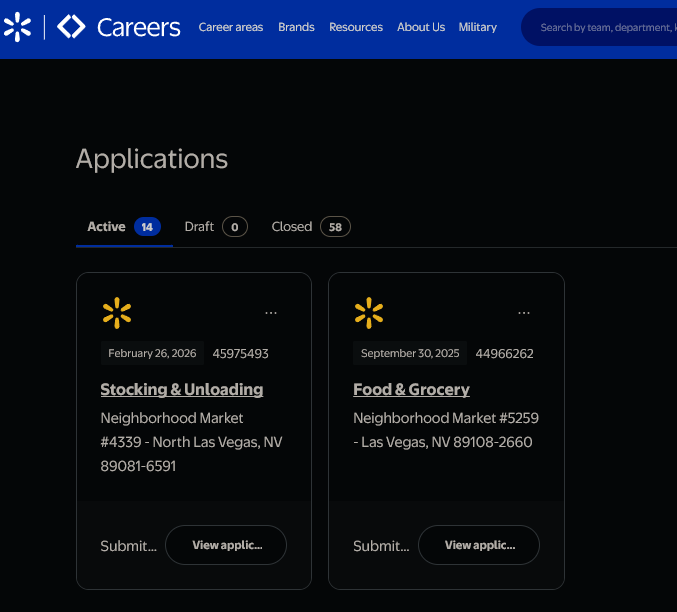Open the Careers home title link

tap(139, 27)
